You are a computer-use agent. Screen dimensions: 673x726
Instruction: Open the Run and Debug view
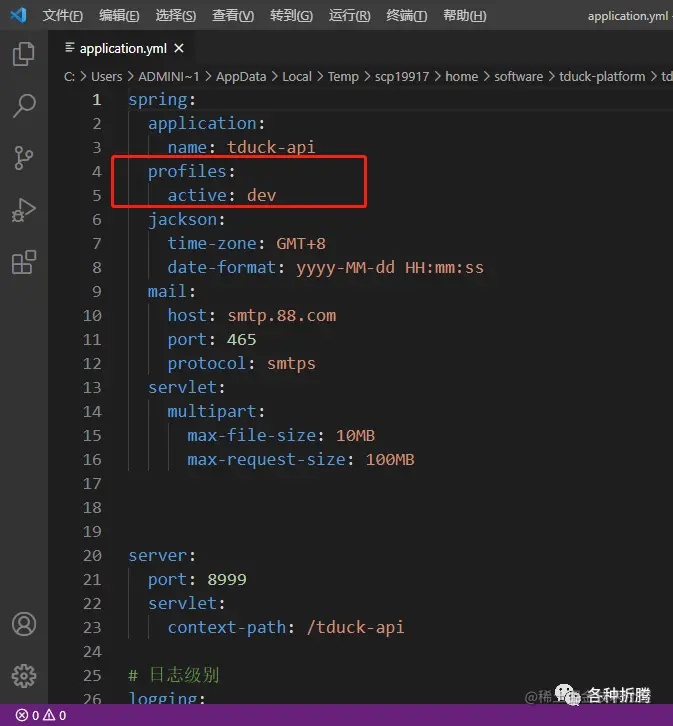24,210
